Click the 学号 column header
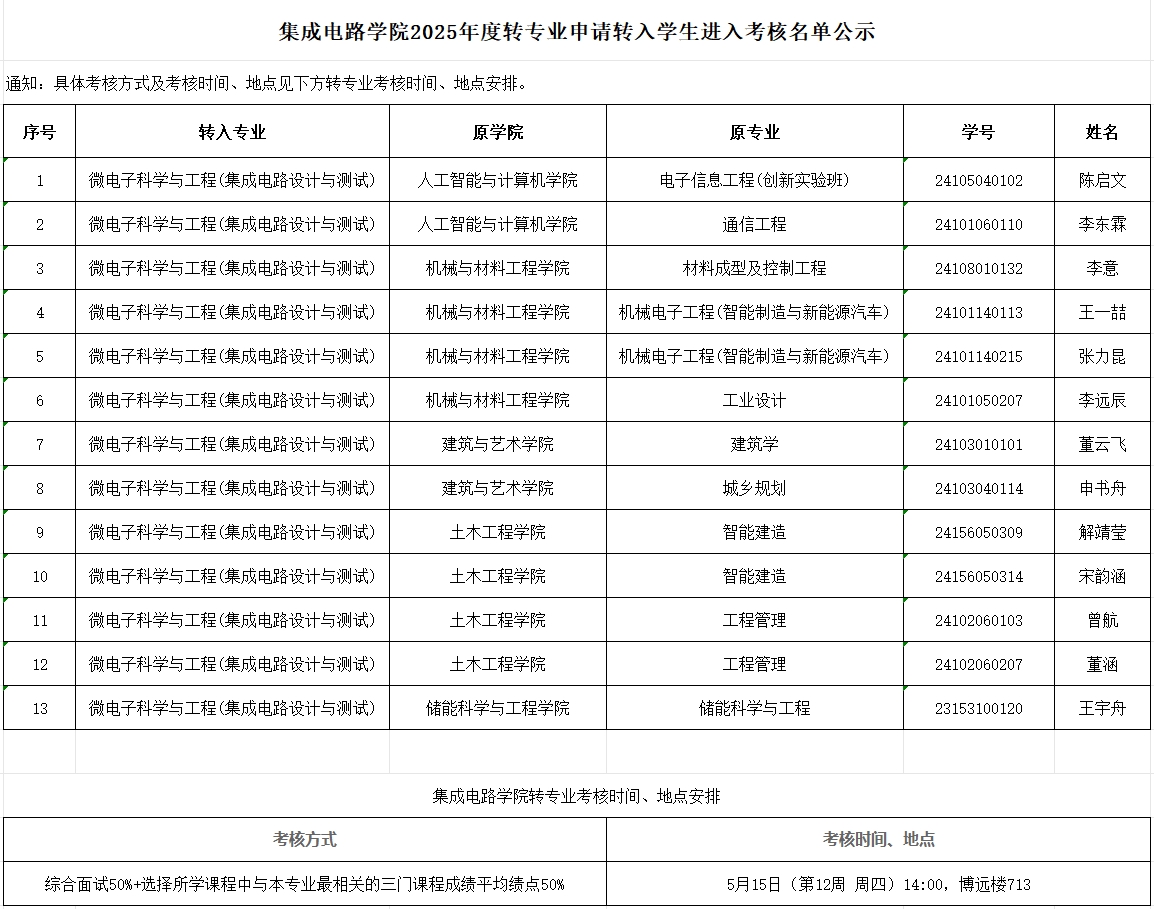The image size is (1154, 909). tap(978, 132)
